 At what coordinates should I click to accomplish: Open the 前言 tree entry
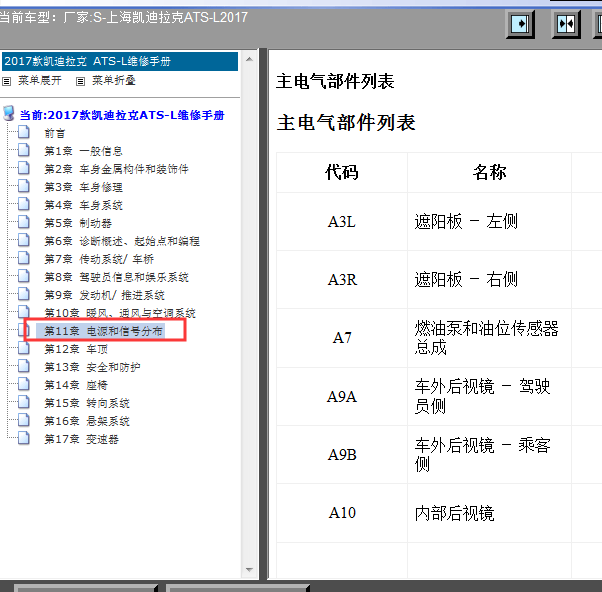(55, 134)
